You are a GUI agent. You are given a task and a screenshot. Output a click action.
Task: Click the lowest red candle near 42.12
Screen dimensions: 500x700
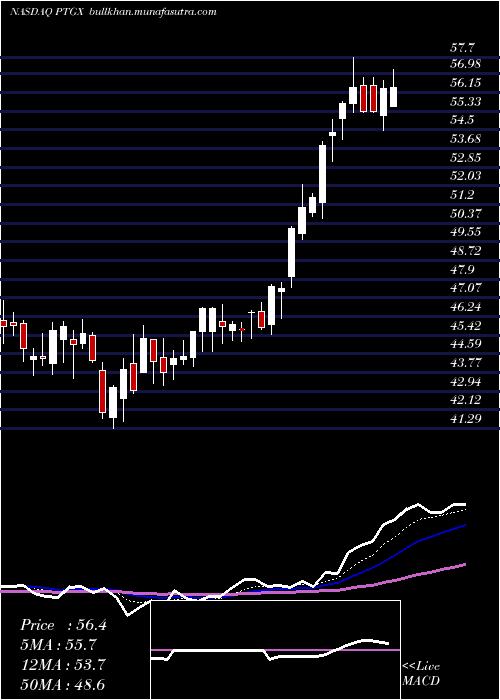point(103,391)
